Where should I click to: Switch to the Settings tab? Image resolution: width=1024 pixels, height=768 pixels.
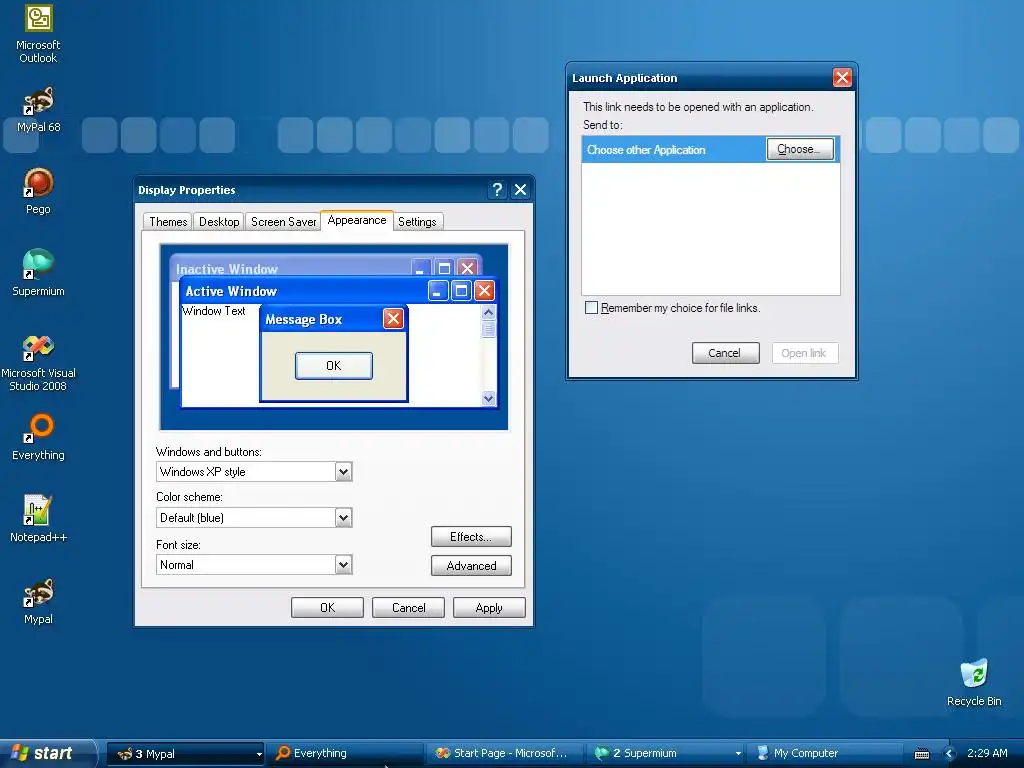point(417,222)
